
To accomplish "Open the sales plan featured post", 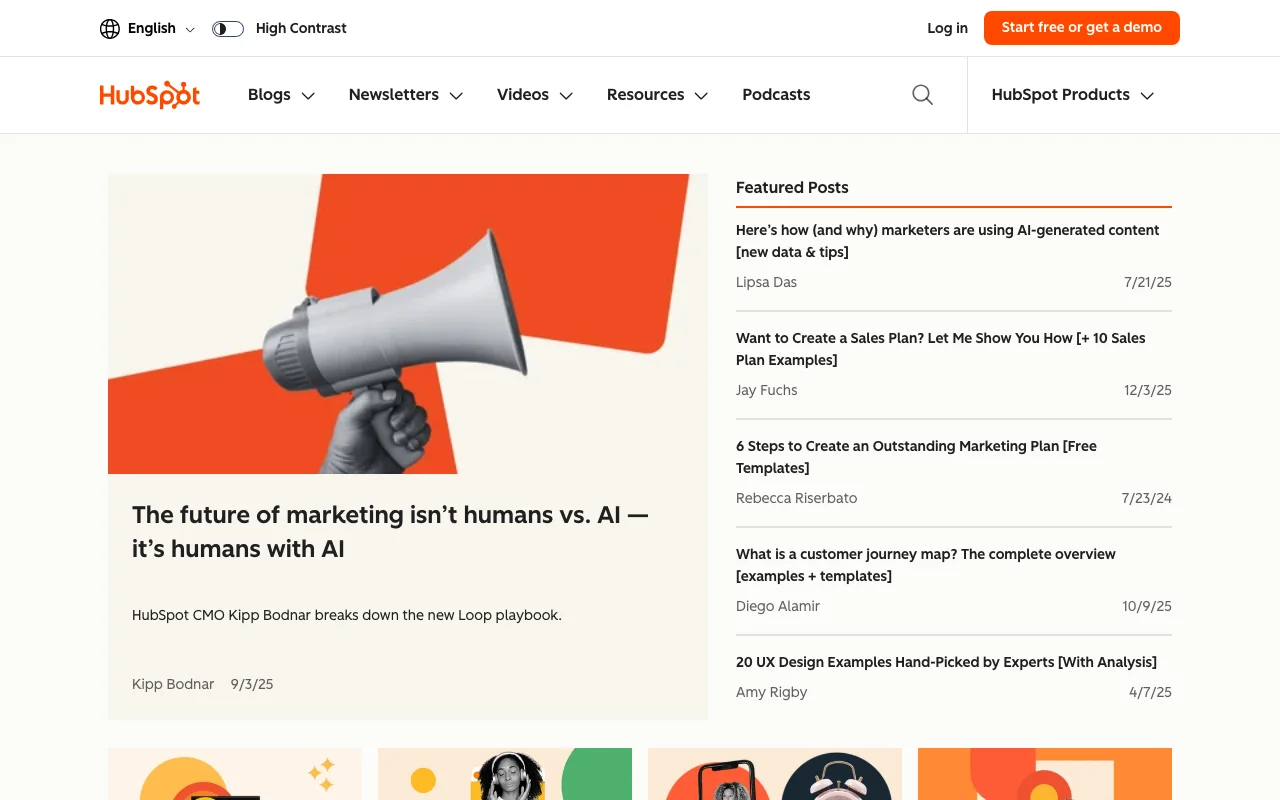I will (x=939, y=349).
